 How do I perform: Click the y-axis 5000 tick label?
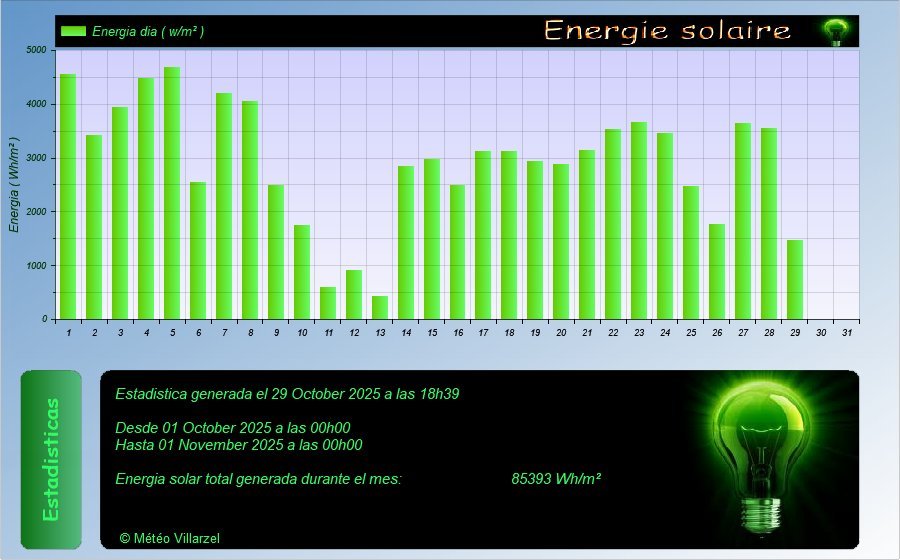pyautogui.click(x=36, y=50)
